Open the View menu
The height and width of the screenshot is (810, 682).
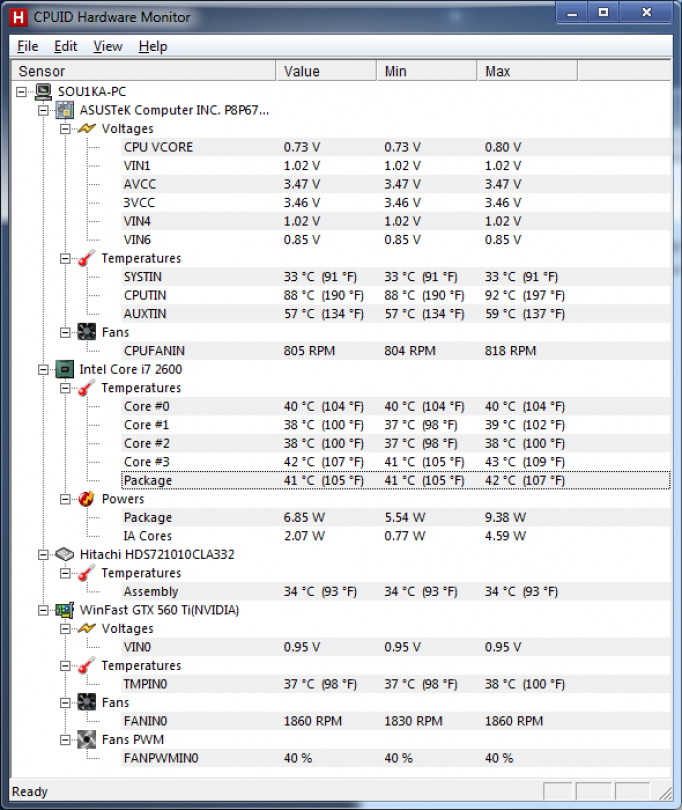pos(107,46)
